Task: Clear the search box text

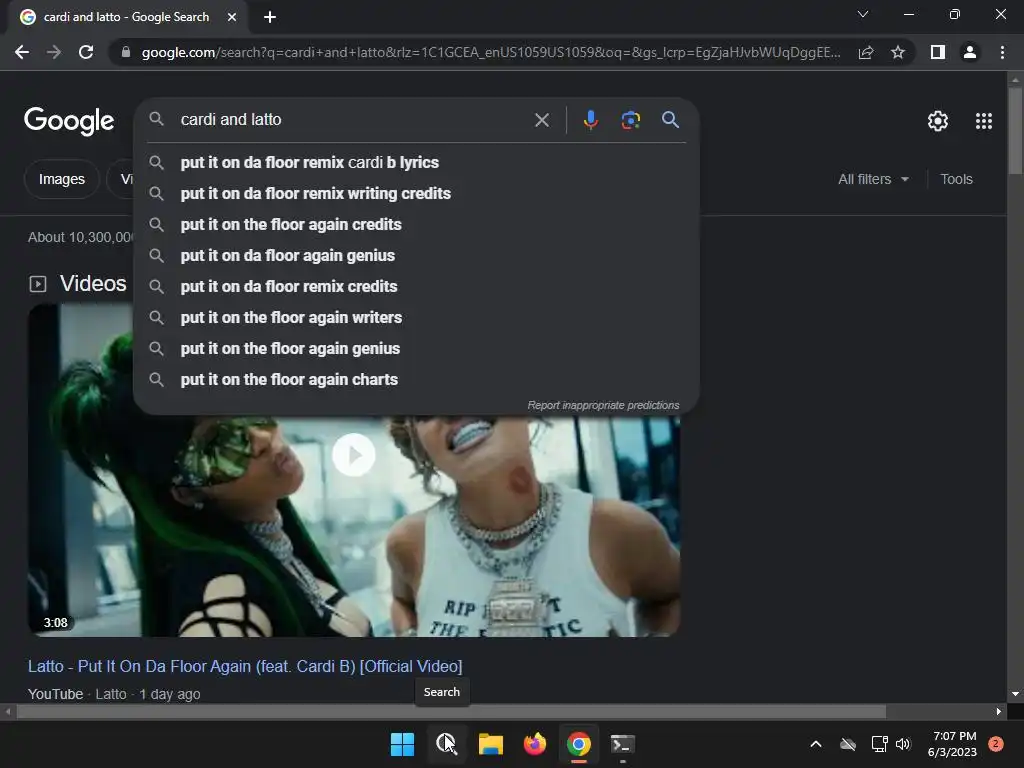Action: 541,120
